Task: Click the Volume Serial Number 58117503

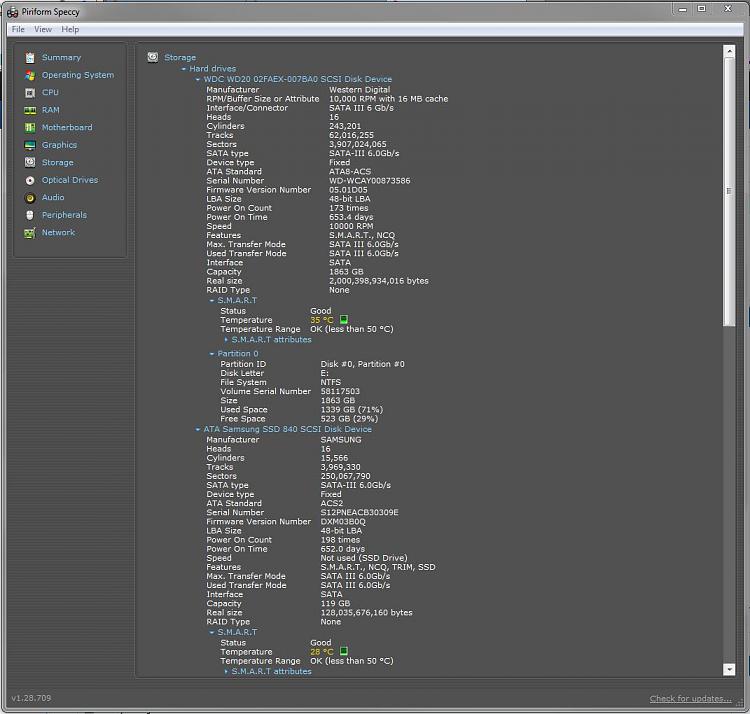Action: (340, 391)
